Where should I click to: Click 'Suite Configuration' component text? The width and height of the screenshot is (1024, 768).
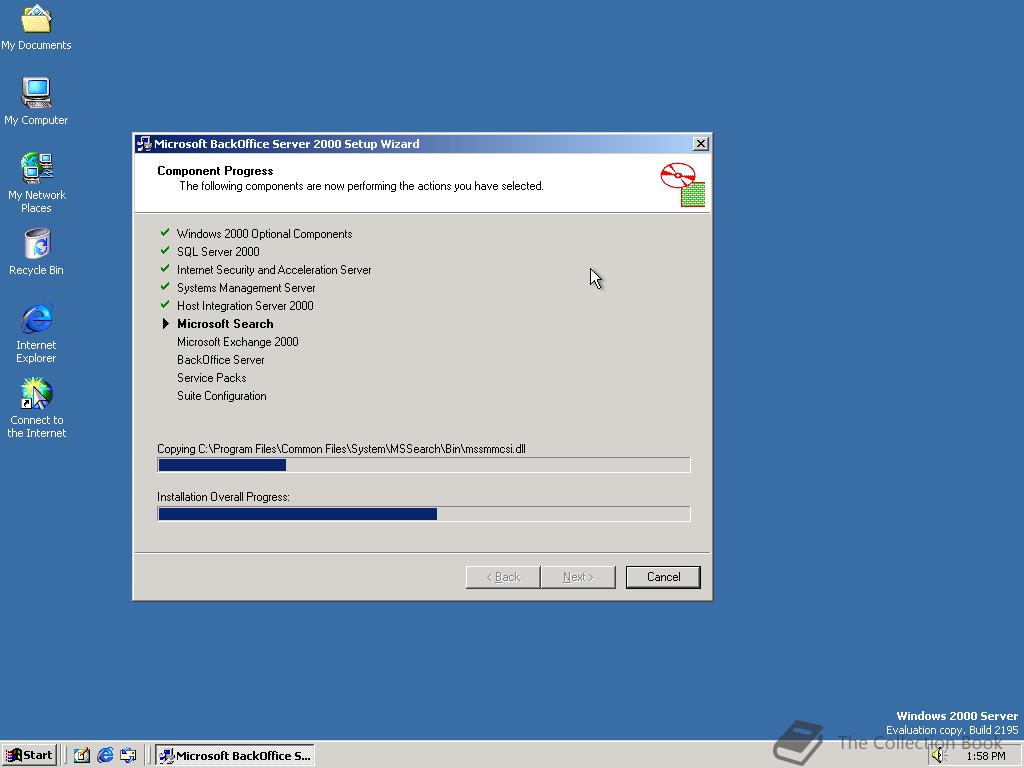221,396
